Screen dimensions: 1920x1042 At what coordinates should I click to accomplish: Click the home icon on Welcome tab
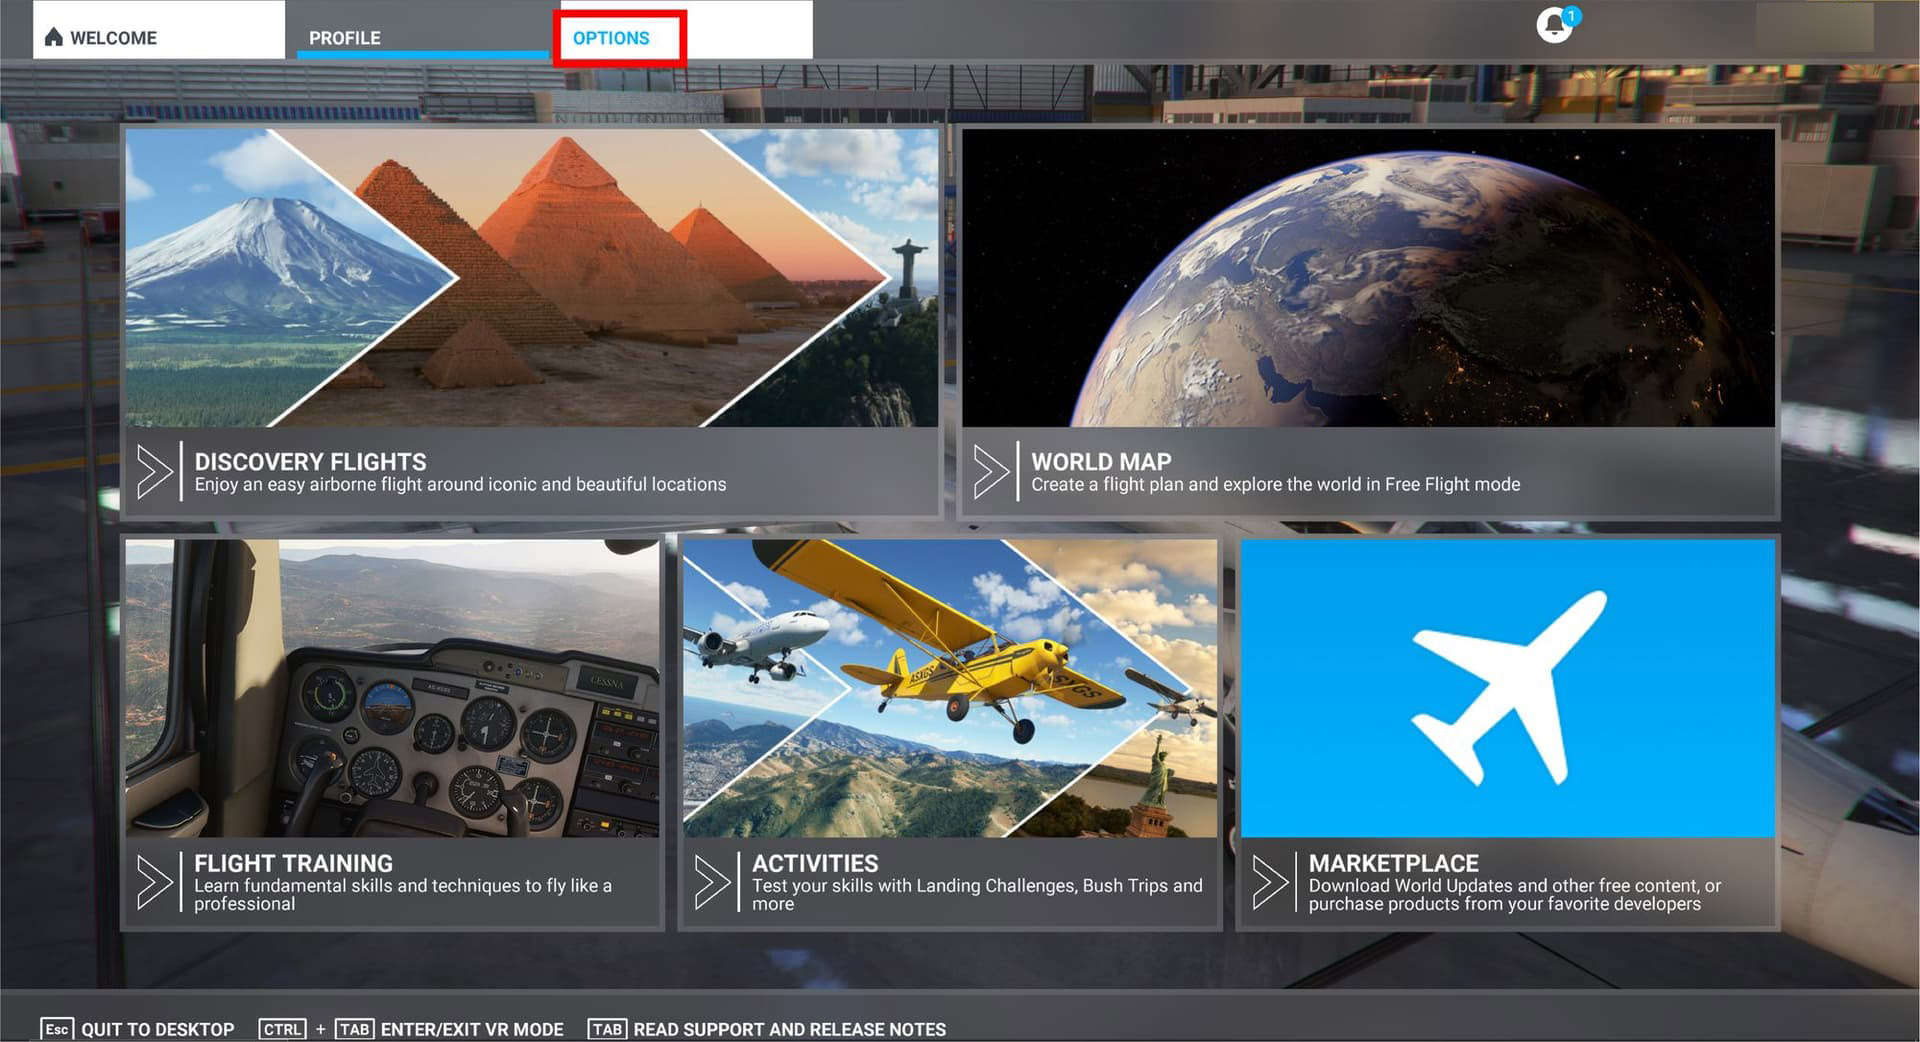point(54,37)
